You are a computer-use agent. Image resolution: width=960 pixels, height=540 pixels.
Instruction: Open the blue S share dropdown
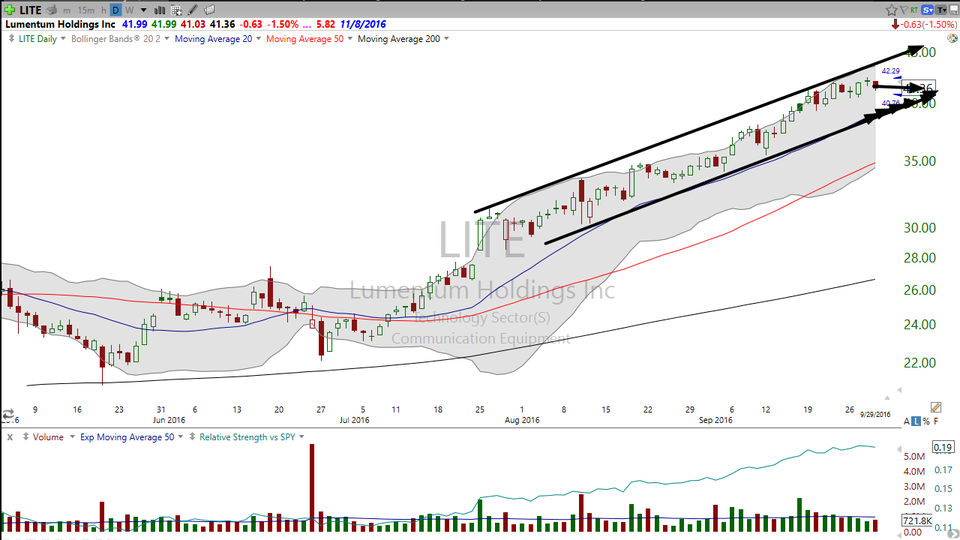[928, 10]
